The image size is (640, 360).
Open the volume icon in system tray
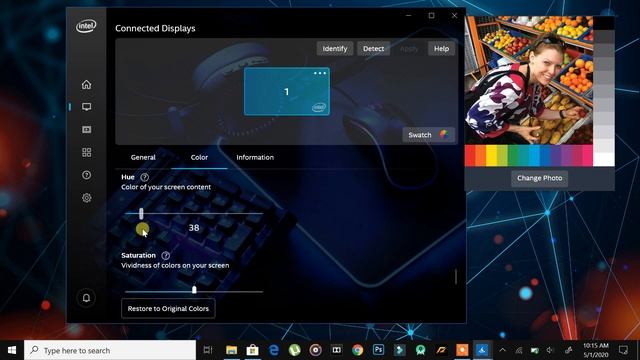click(x=550, y=350)
